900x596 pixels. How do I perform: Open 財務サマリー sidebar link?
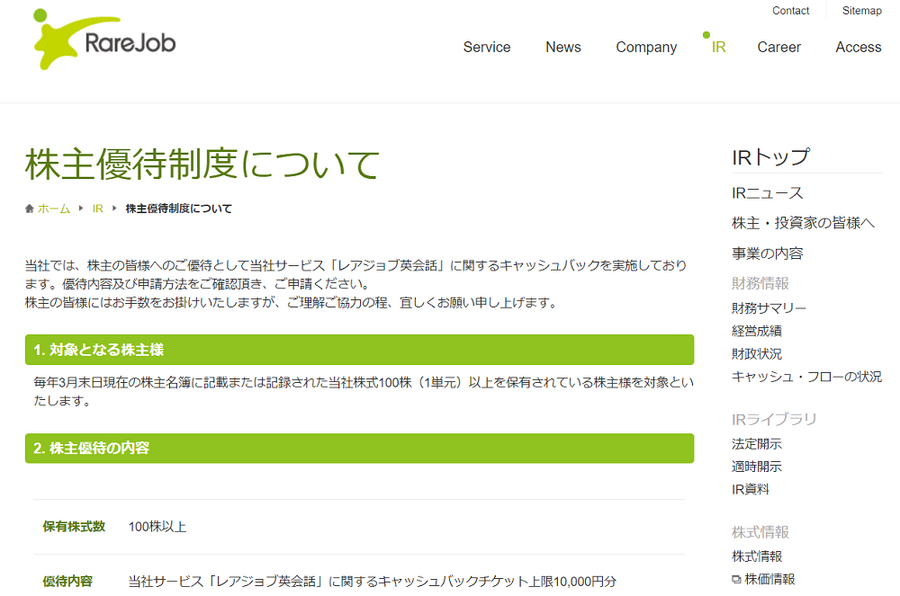[x=769, y=308]
